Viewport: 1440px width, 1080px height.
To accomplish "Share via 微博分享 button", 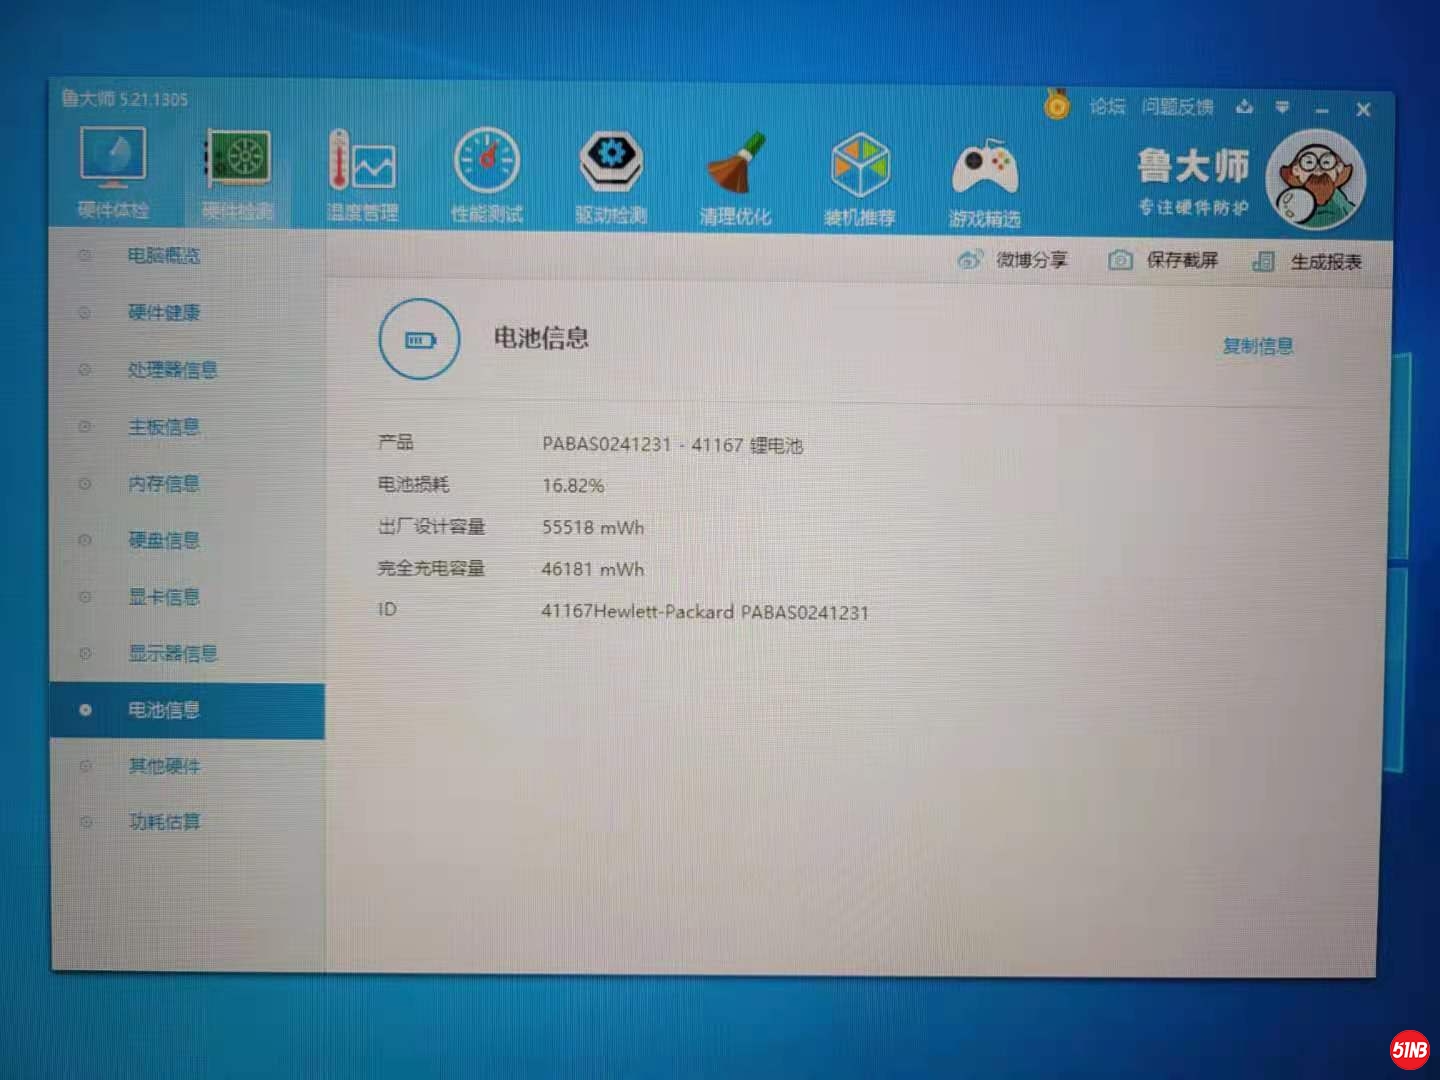I will (x=1013, y=260).
